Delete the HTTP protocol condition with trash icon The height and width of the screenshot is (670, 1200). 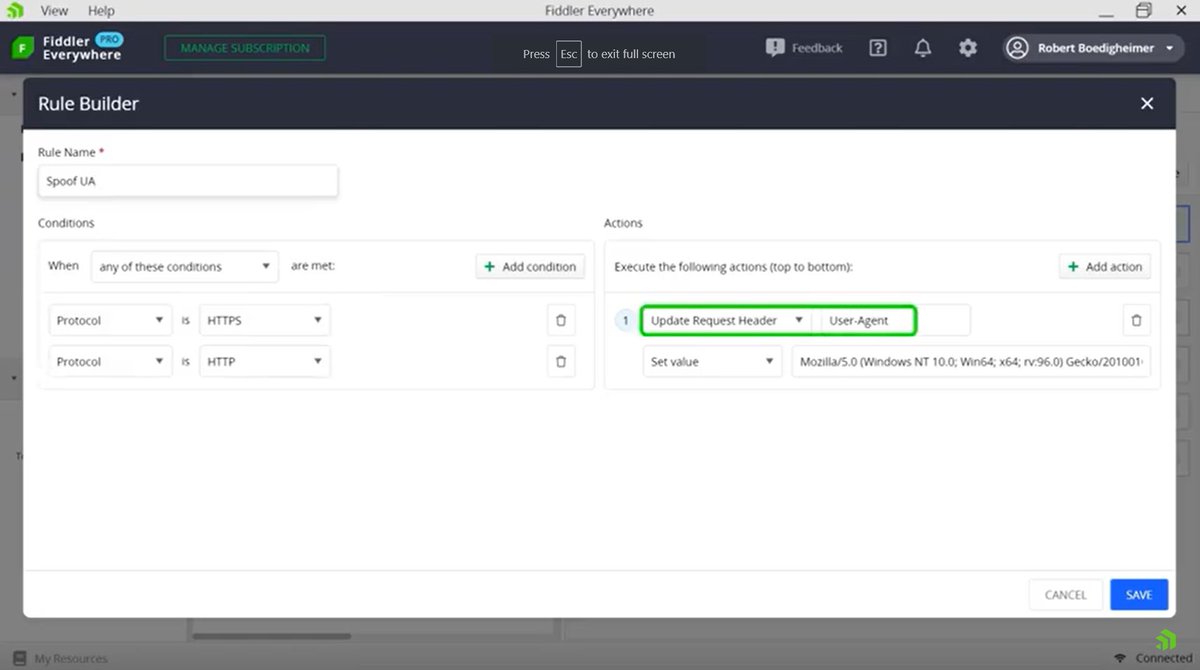[x=561, y=361]
